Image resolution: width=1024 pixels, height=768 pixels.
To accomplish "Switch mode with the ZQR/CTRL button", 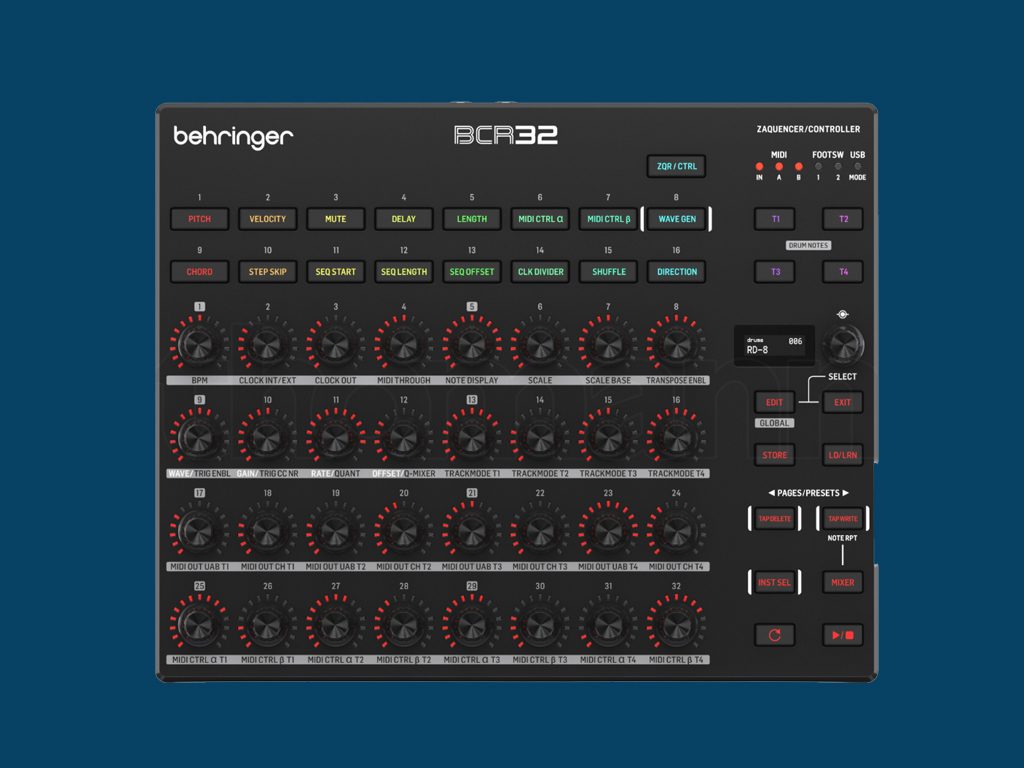I will coord(677,166).
